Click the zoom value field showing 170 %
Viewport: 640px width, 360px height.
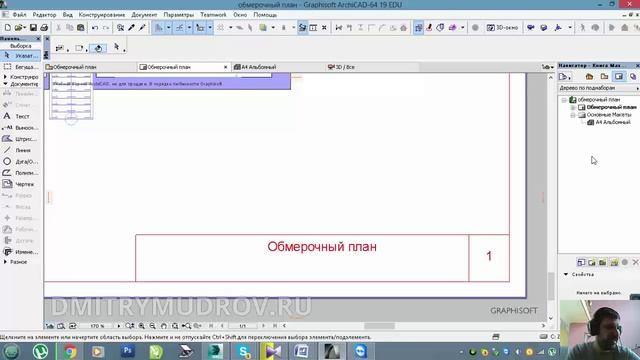pyautogui.click(x=98, y=326)
